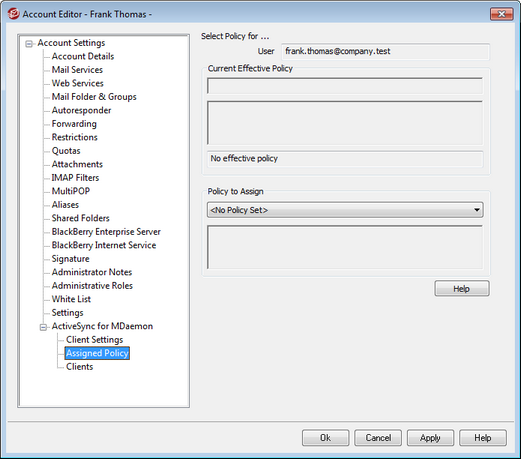Click the User email address field
Viewport: 521px width, 459px height.
385,51
